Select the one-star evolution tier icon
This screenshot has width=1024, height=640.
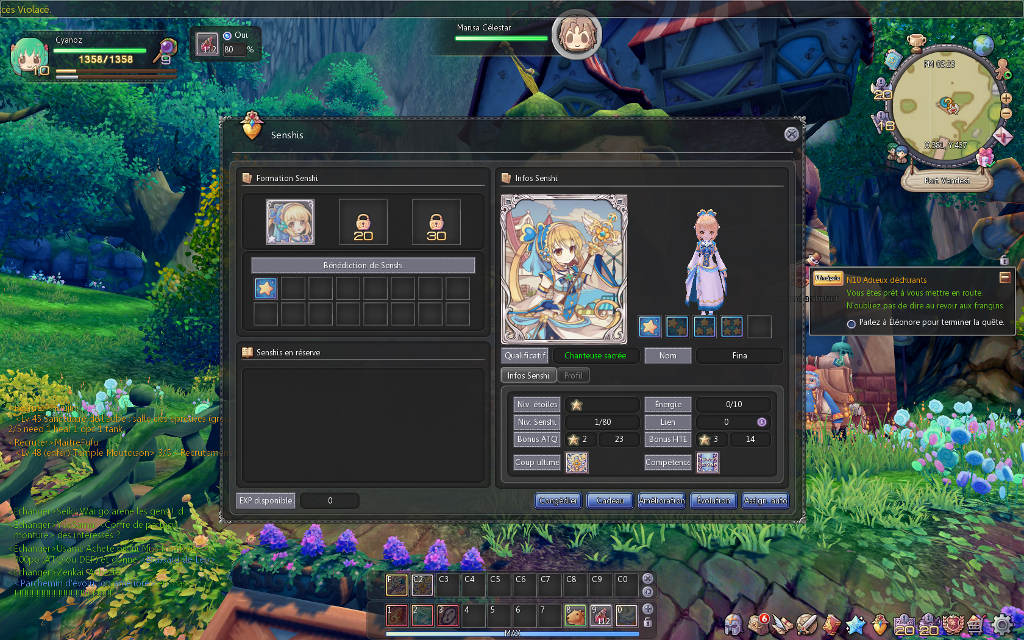click(649, 327)
